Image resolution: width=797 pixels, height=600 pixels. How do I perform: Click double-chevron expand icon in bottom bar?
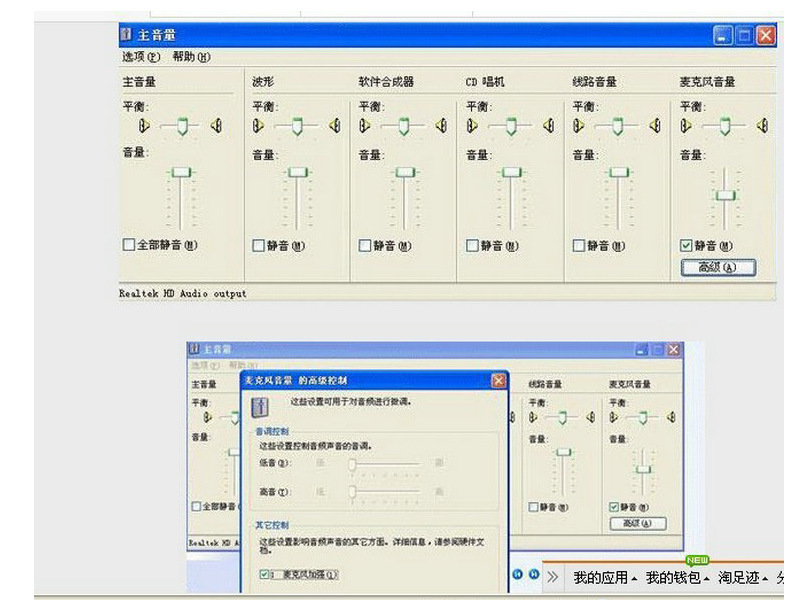pos(553,577)
